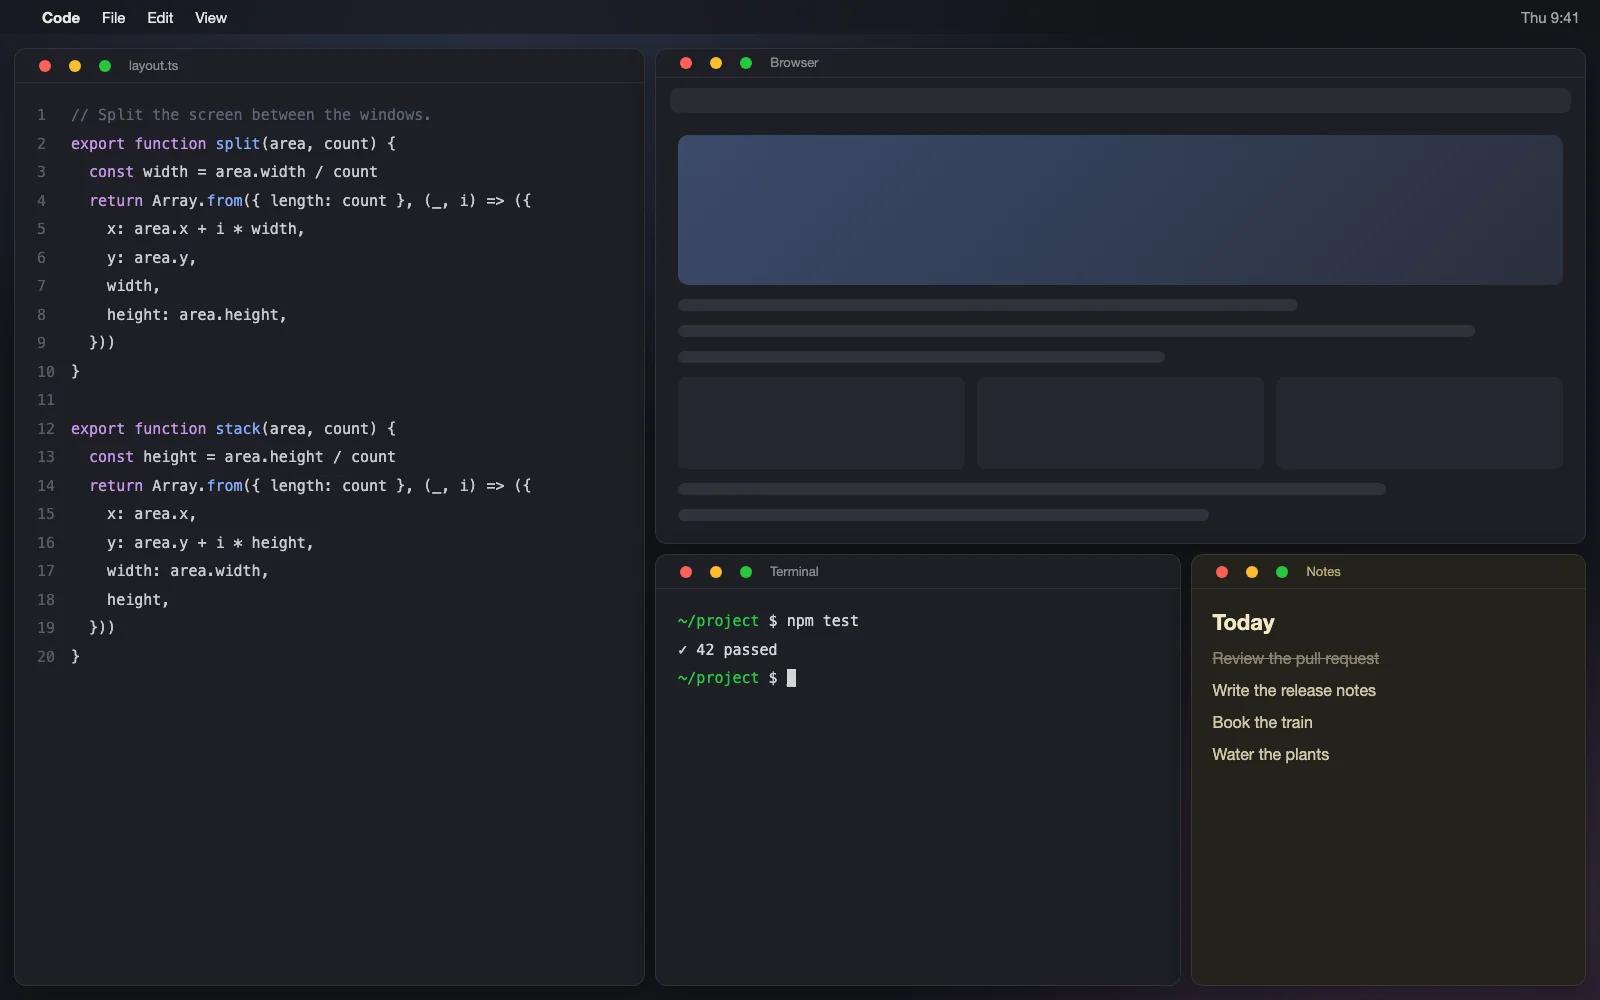Minimize the Notes window with the yellow button
This screenshot has height=1000, width=1600.
point(1252,572)
